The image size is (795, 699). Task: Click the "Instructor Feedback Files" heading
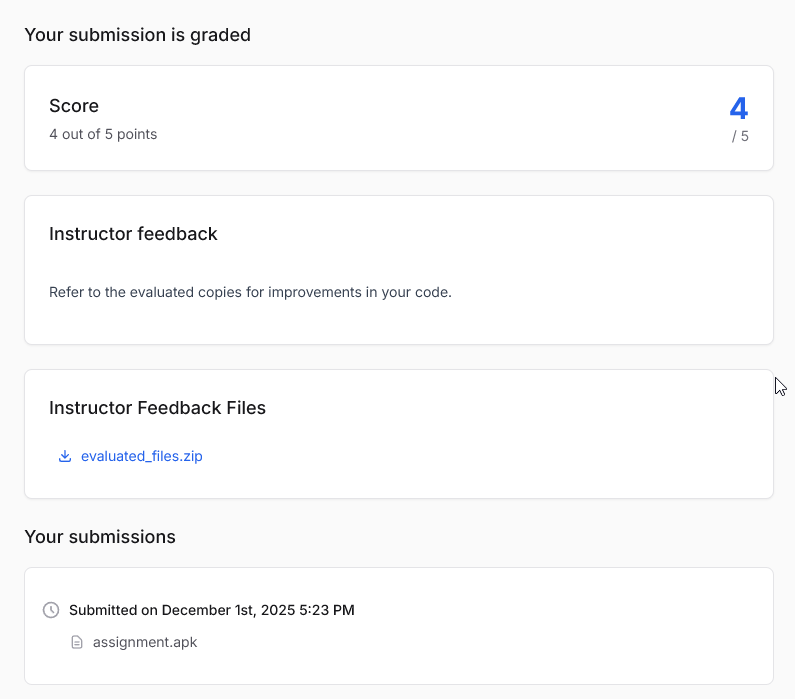point(157,408)
